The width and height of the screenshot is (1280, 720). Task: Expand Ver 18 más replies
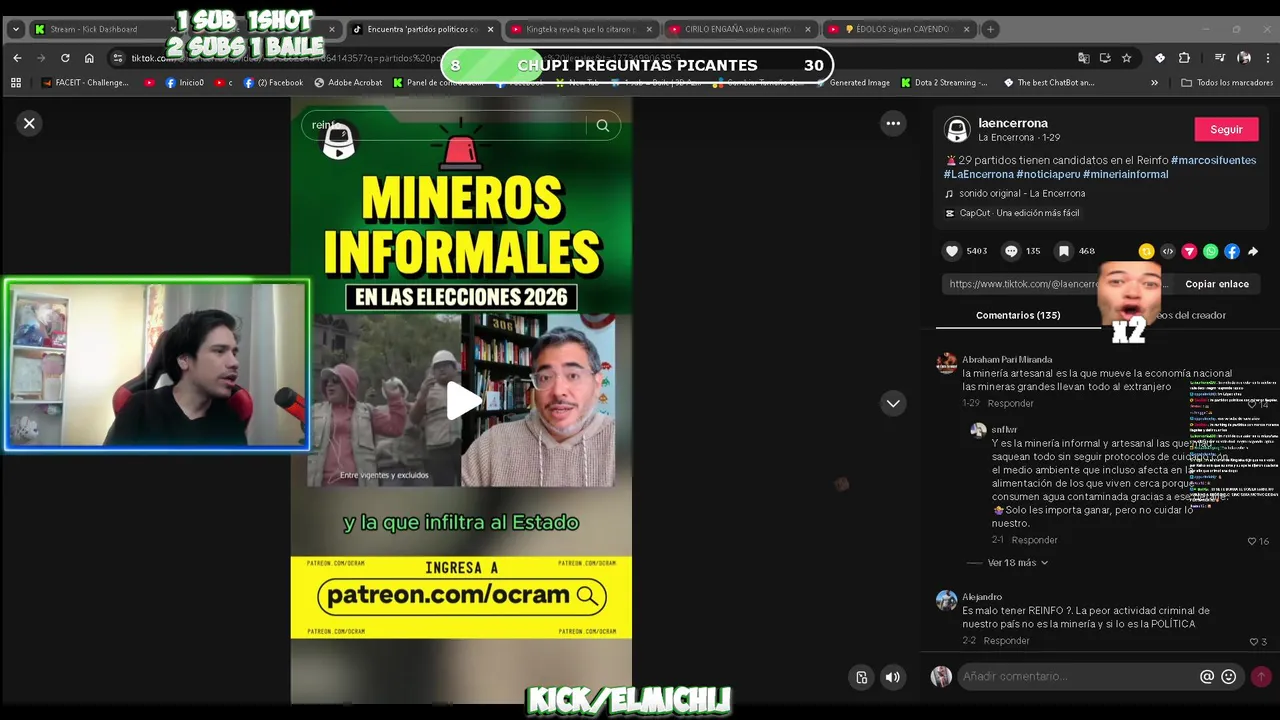pyautogui.click(x=1017, y=563)
